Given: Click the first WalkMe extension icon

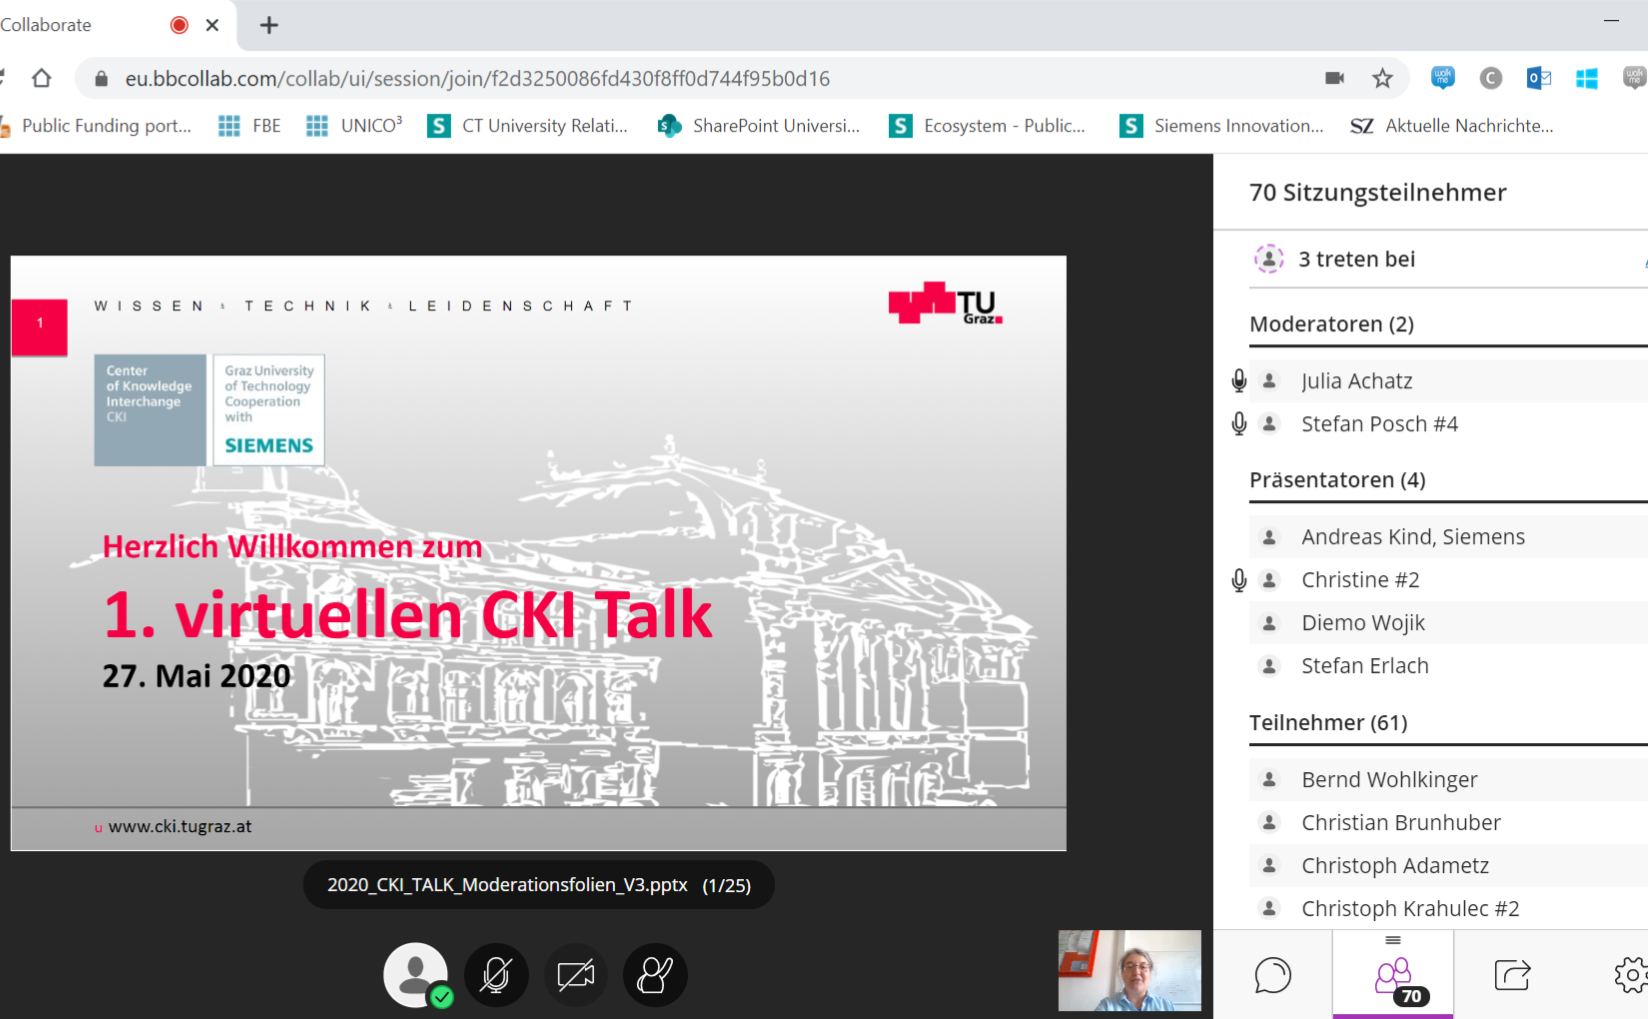Looking at the screenshot, I should 1442,78.
